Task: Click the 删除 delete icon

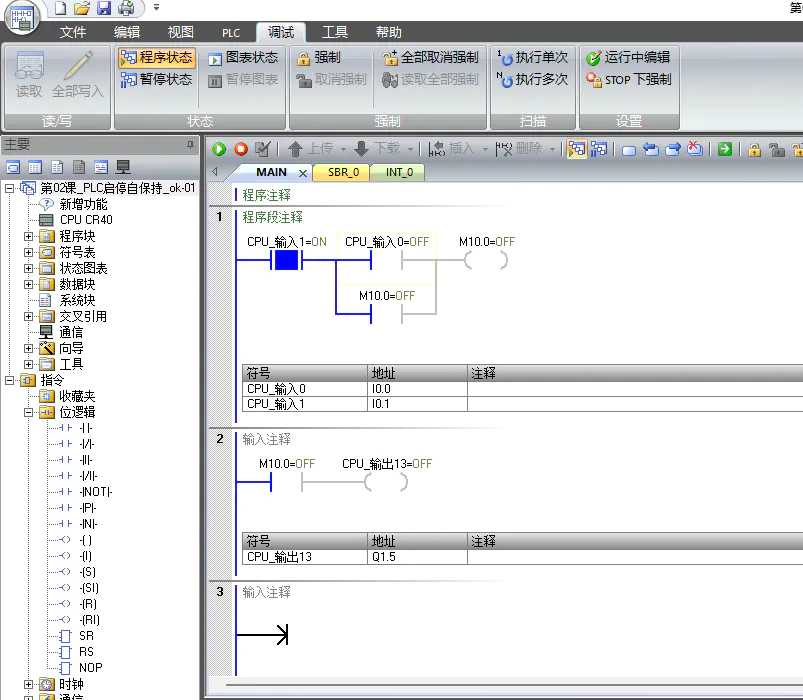Action: [x=504, y=149]
